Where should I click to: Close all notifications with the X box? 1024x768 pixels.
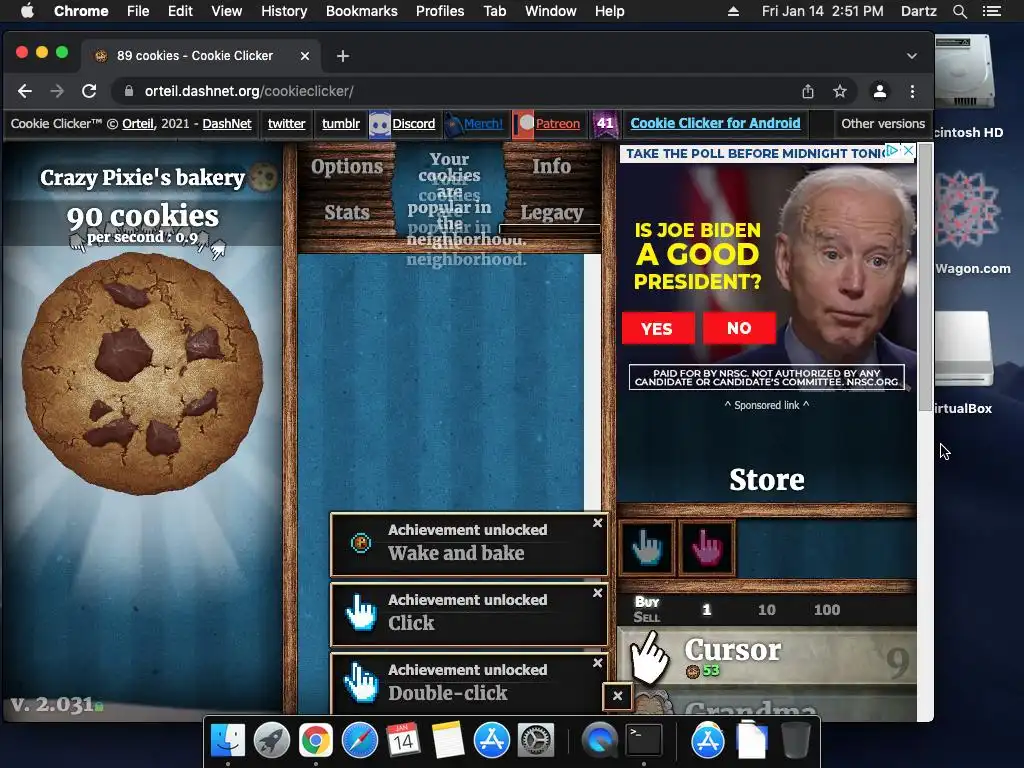(617, 696)
